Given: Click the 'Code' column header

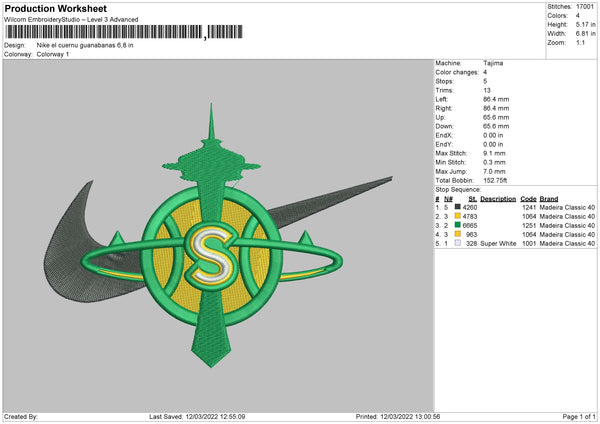Looking at the screenshot, I should coord(528,199).
